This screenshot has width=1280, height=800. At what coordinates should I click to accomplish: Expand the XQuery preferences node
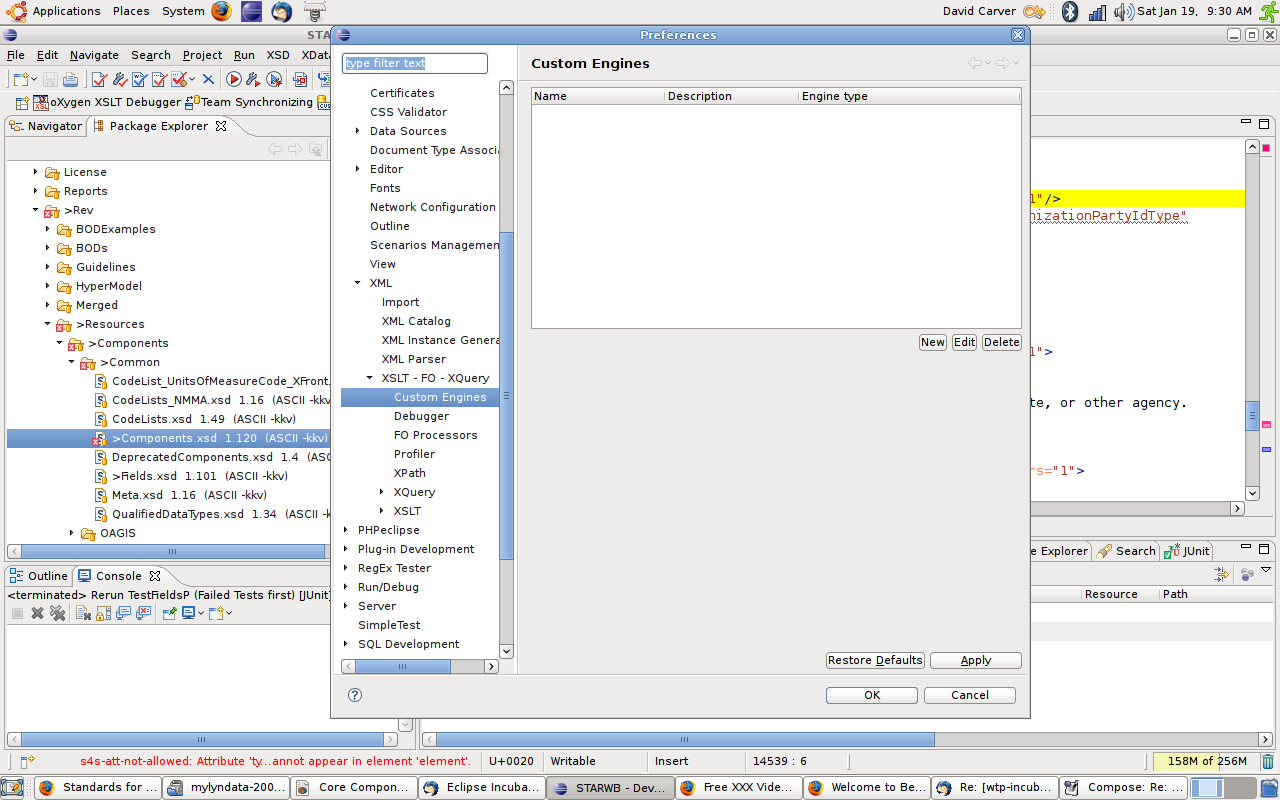(382, 492)
